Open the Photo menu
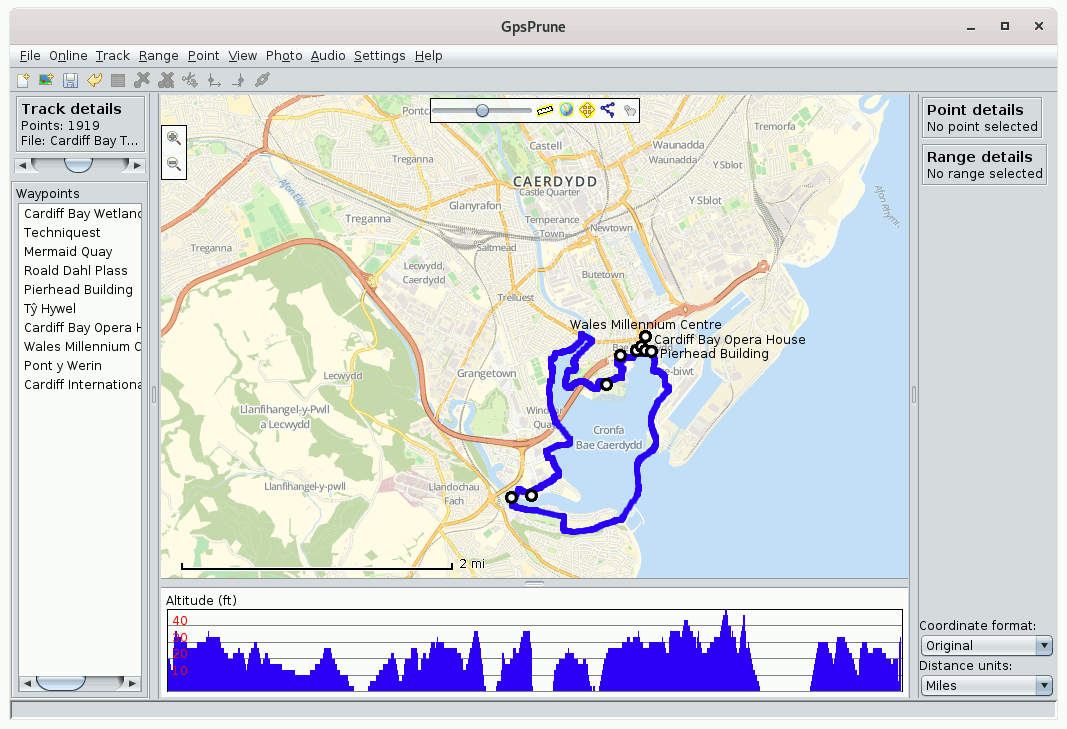This screenshot has width=1067, height=729. tap(284, 56)
